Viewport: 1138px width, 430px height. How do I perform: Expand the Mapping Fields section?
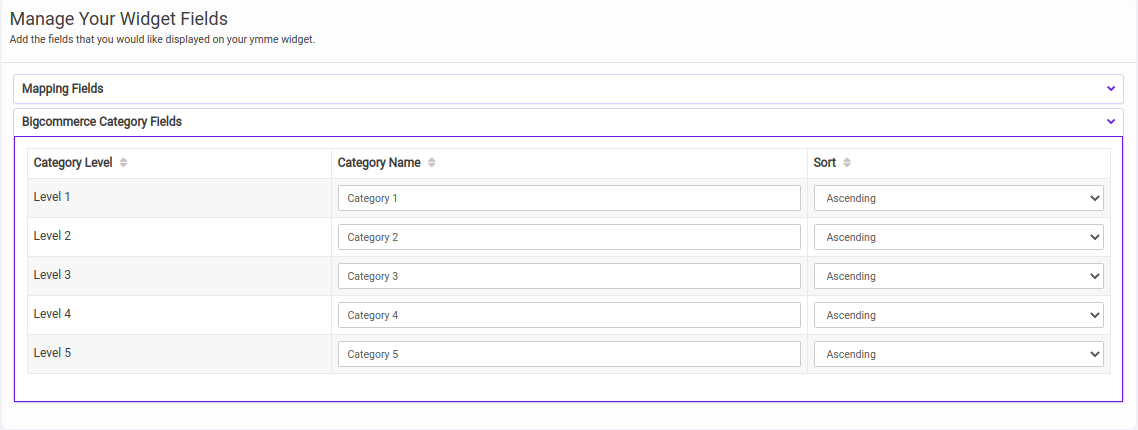point(63,89)
